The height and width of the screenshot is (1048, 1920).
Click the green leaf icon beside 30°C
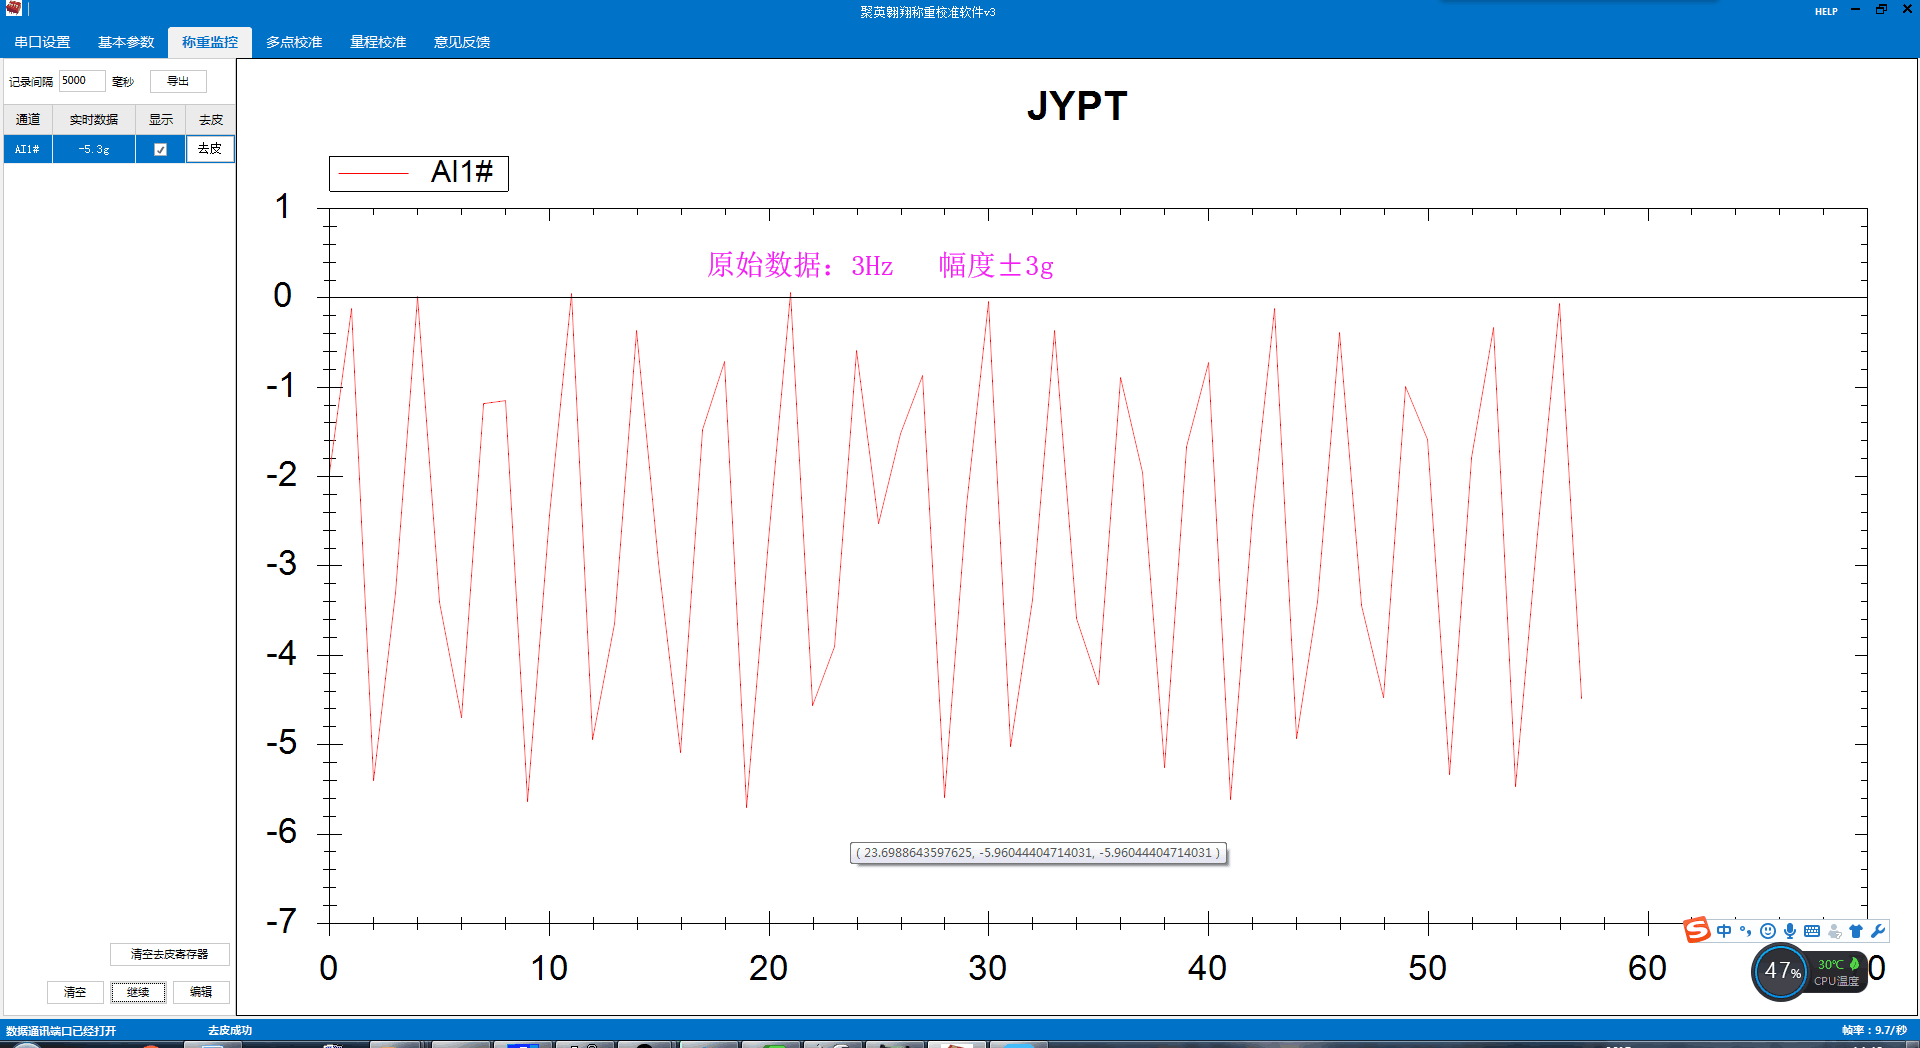click(1854, 964)
